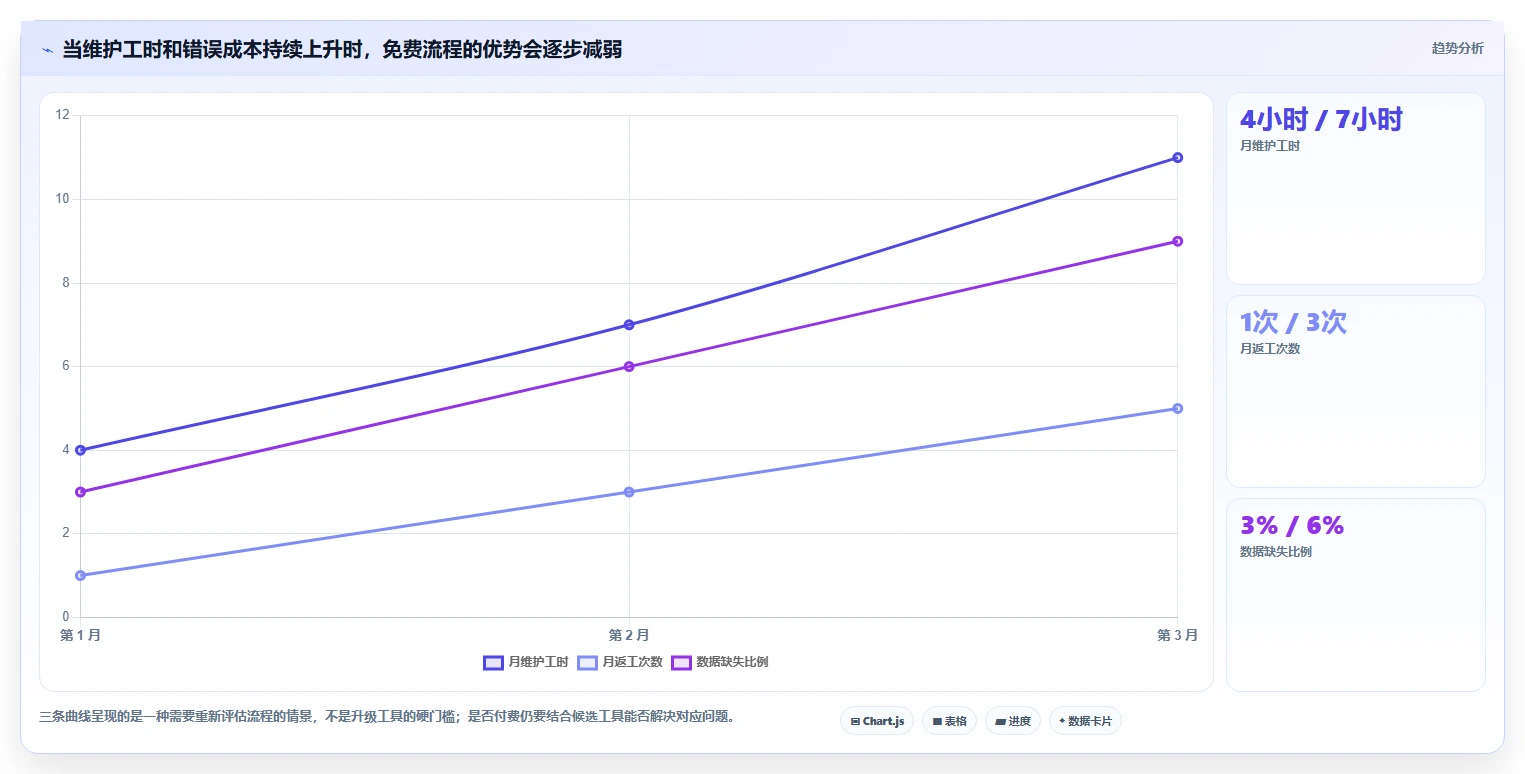This screenshot has height=774, width=1525.
Task: Click the lightning icon beside the title
Action: [x=48, y=50]
